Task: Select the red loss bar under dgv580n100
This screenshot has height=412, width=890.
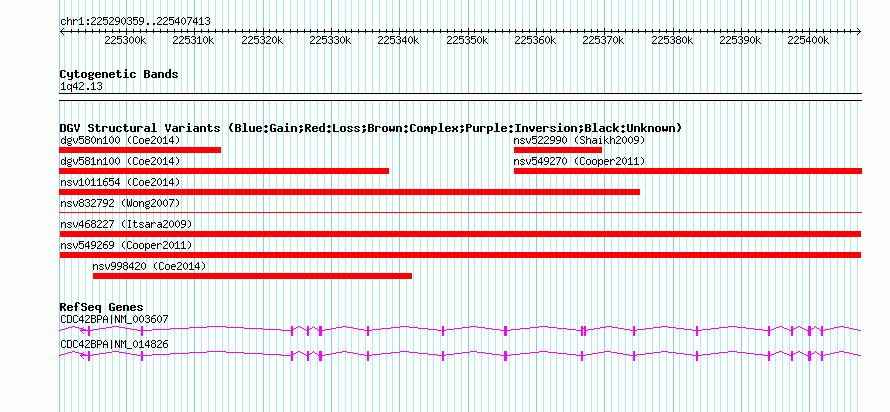Action: click(x=140, y=150)
